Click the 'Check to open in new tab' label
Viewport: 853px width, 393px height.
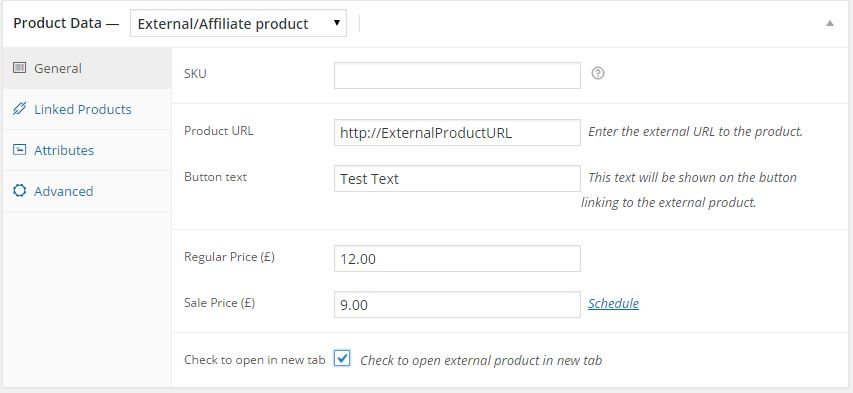pos(255,360)
